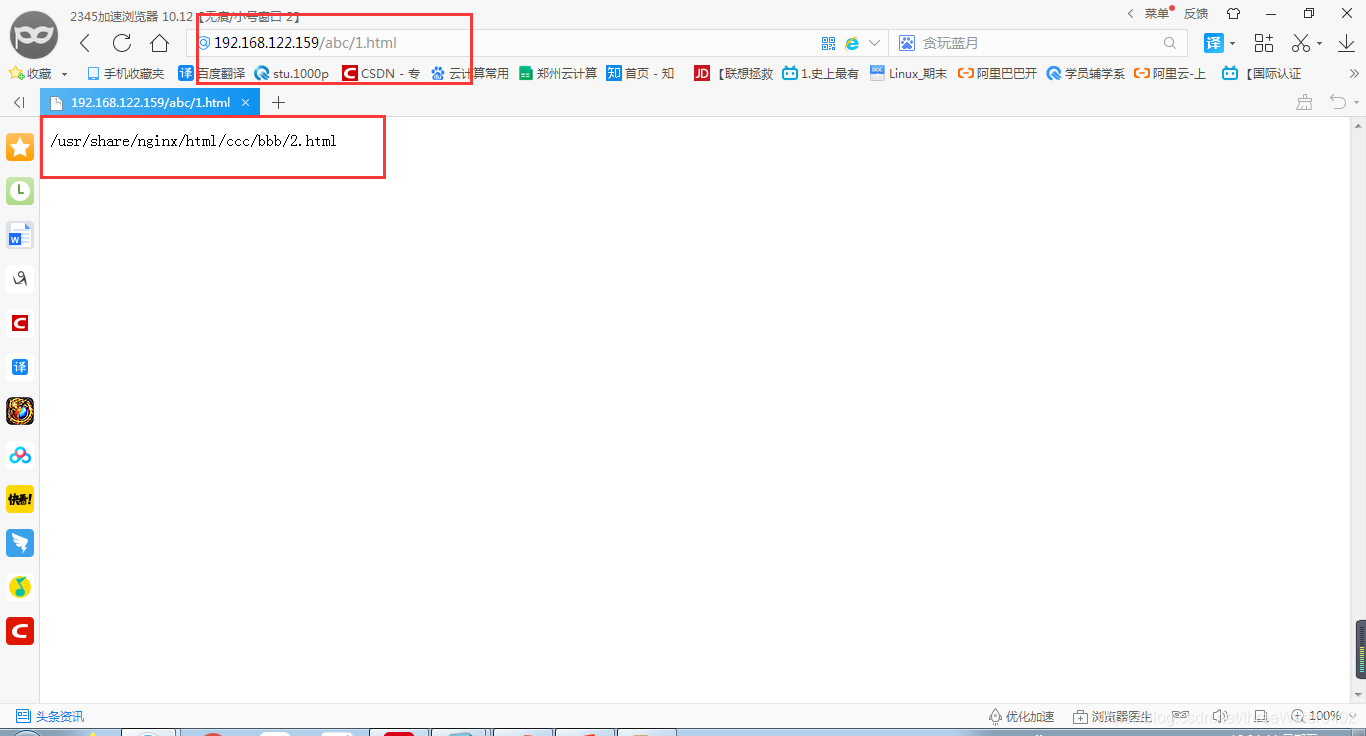This screenshot has width=1366, height=736.
Task: Open the downloads manager
Action: point(1346,43)
